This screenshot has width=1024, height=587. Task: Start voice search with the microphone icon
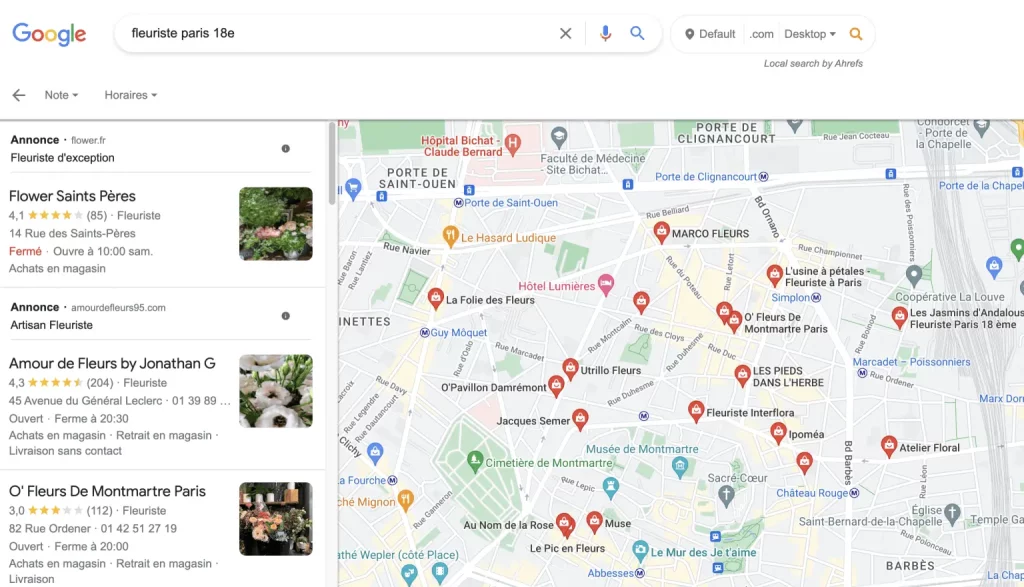605,33
